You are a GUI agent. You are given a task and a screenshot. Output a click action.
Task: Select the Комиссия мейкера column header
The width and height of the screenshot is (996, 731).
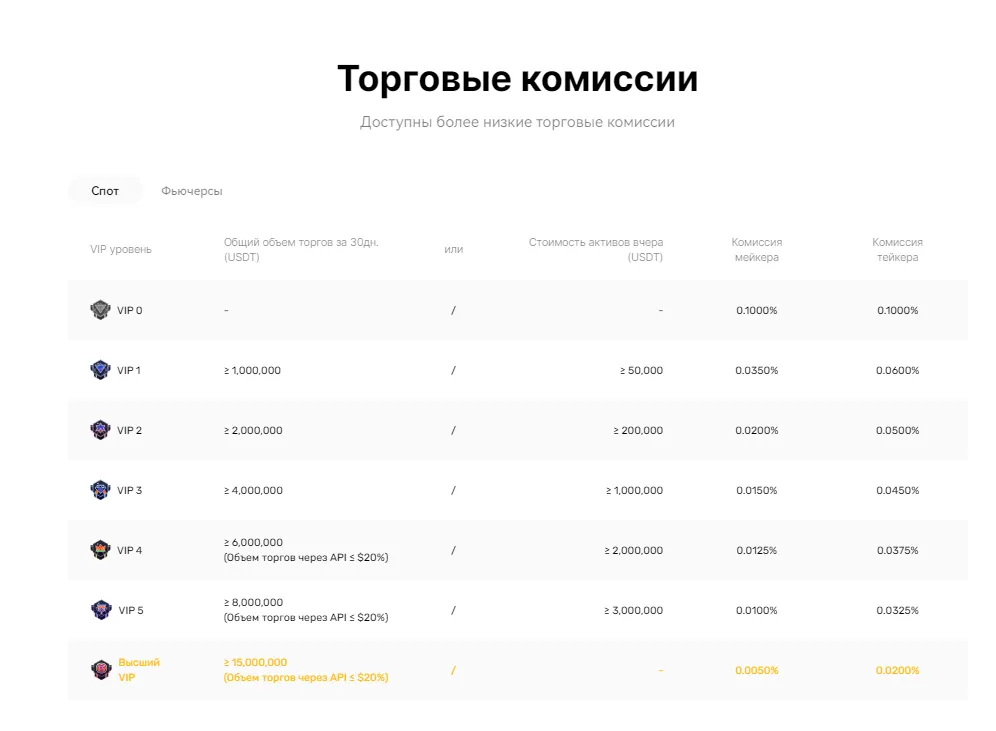click(x=757, y=250)
